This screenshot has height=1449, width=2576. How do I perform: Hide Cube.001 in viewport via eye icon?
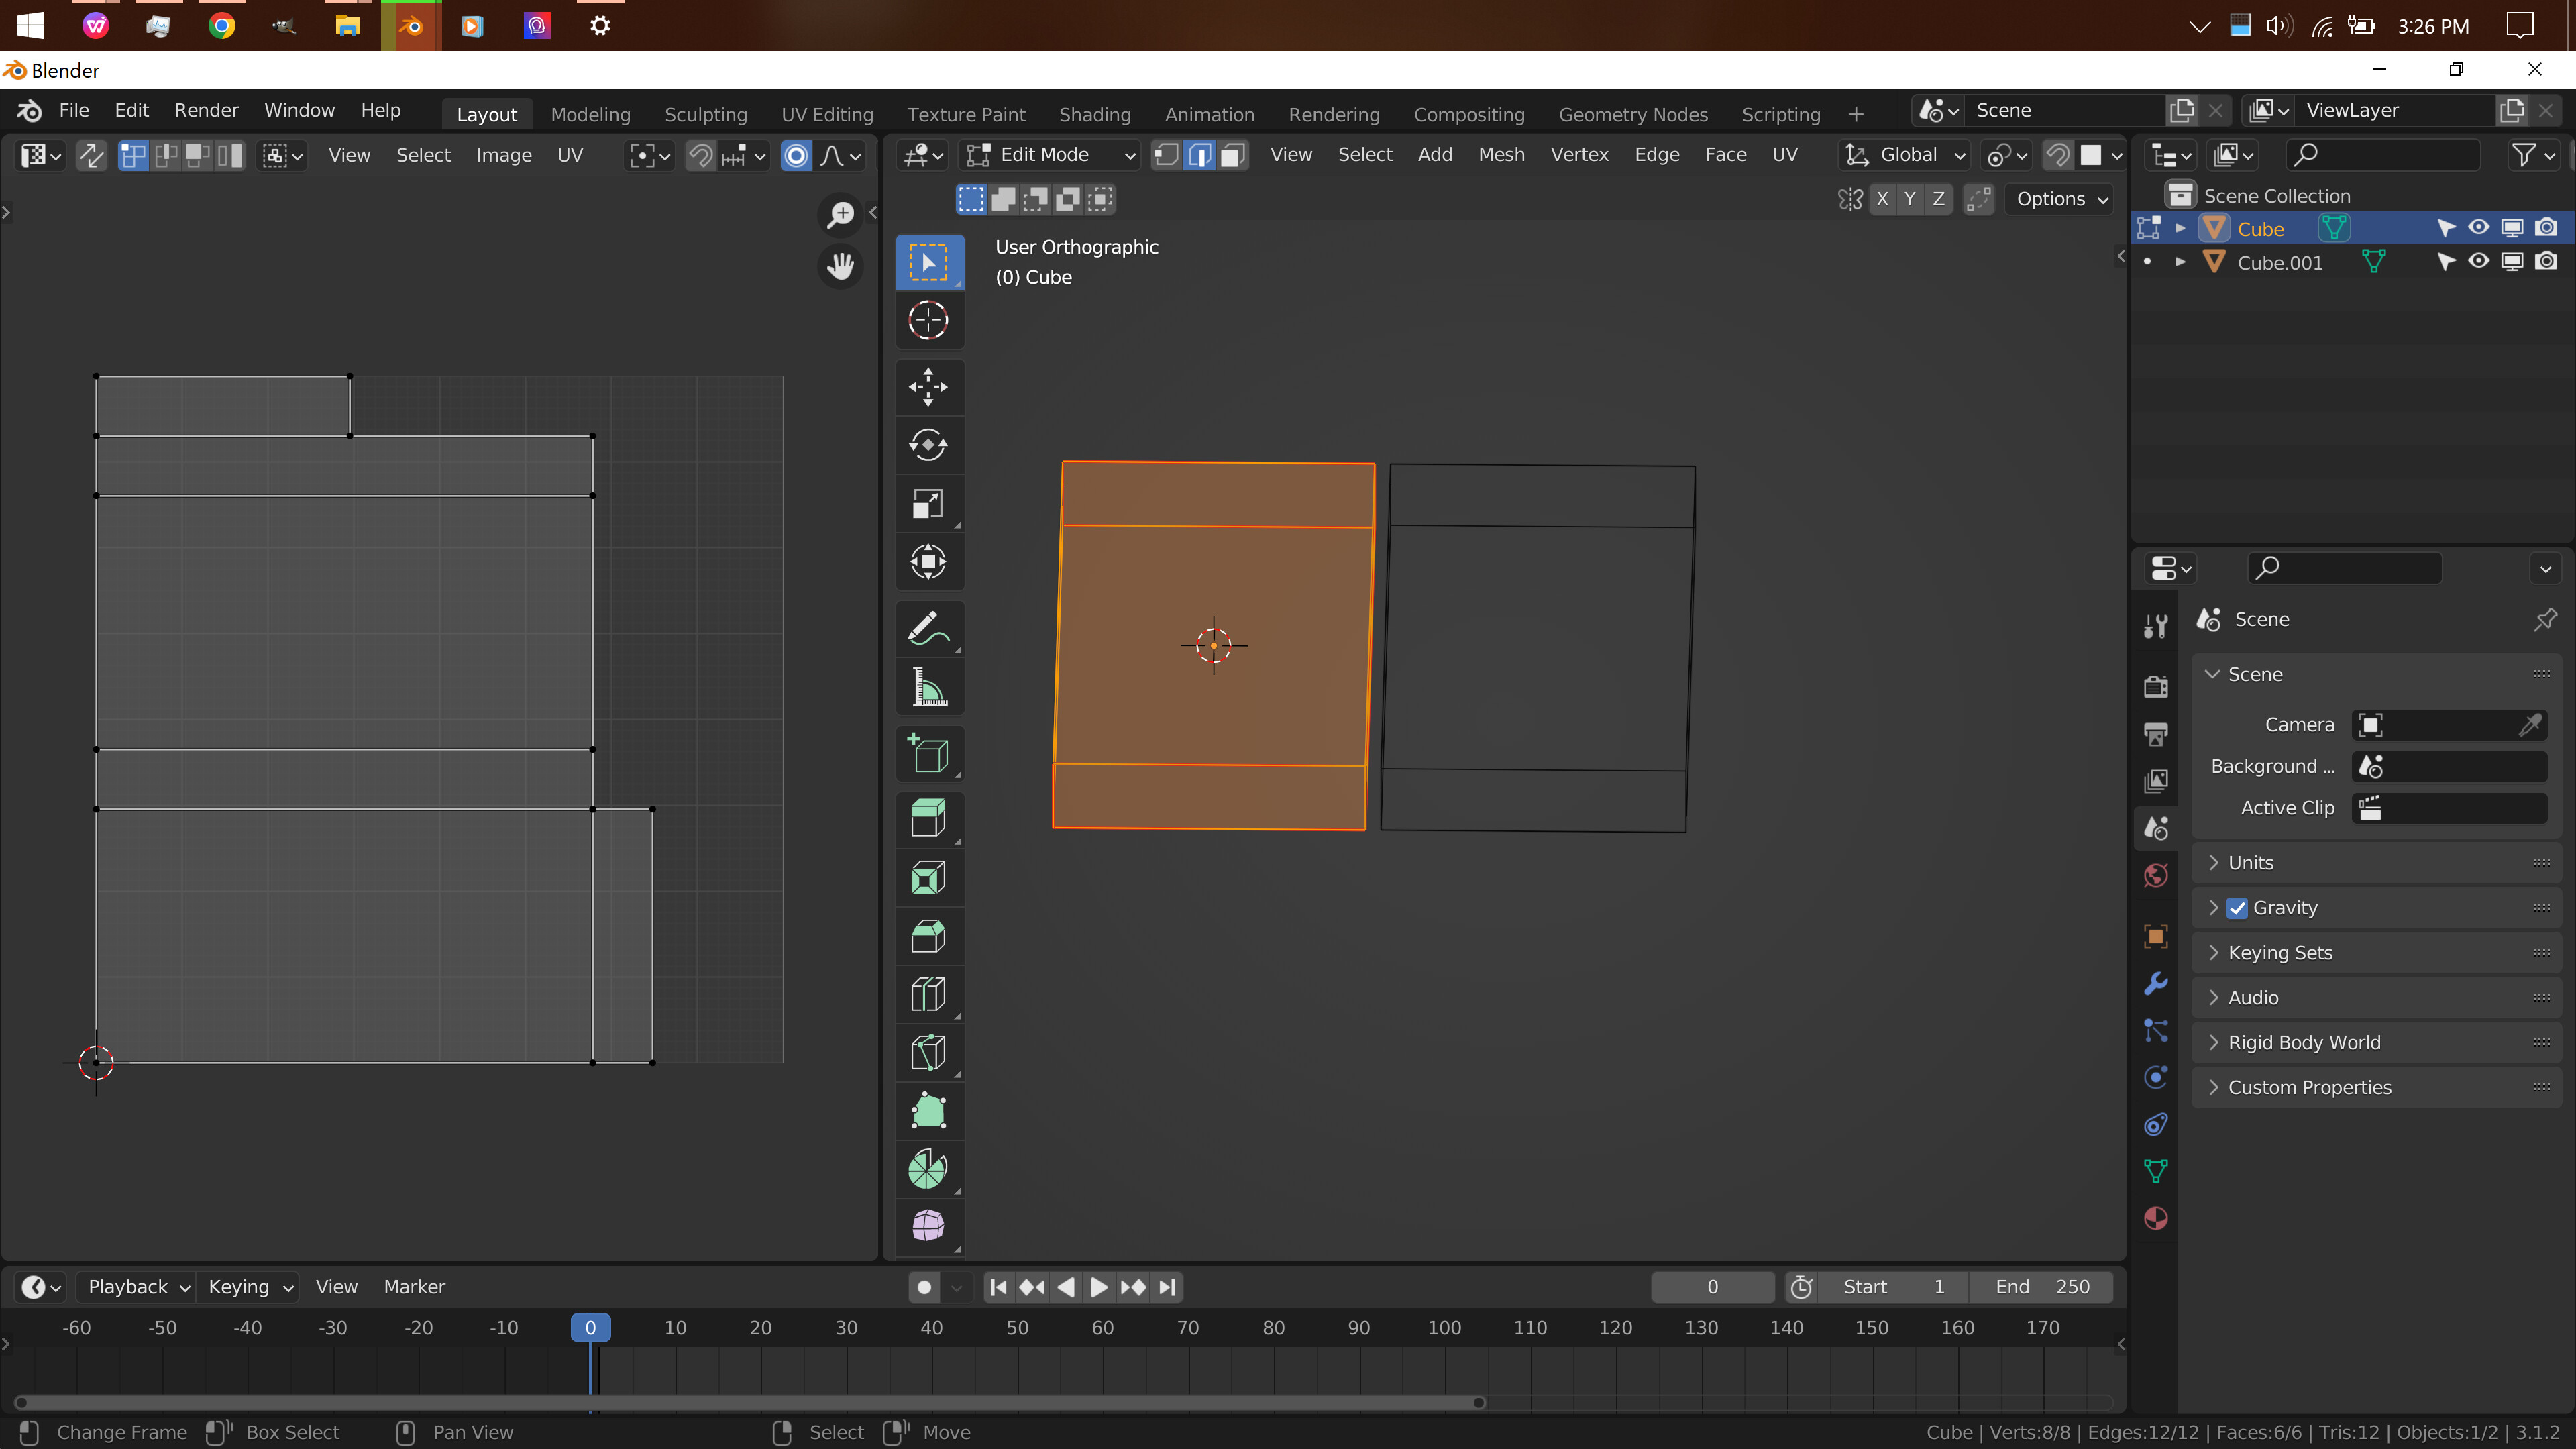pyautogui.click(x=2478, y=262)
